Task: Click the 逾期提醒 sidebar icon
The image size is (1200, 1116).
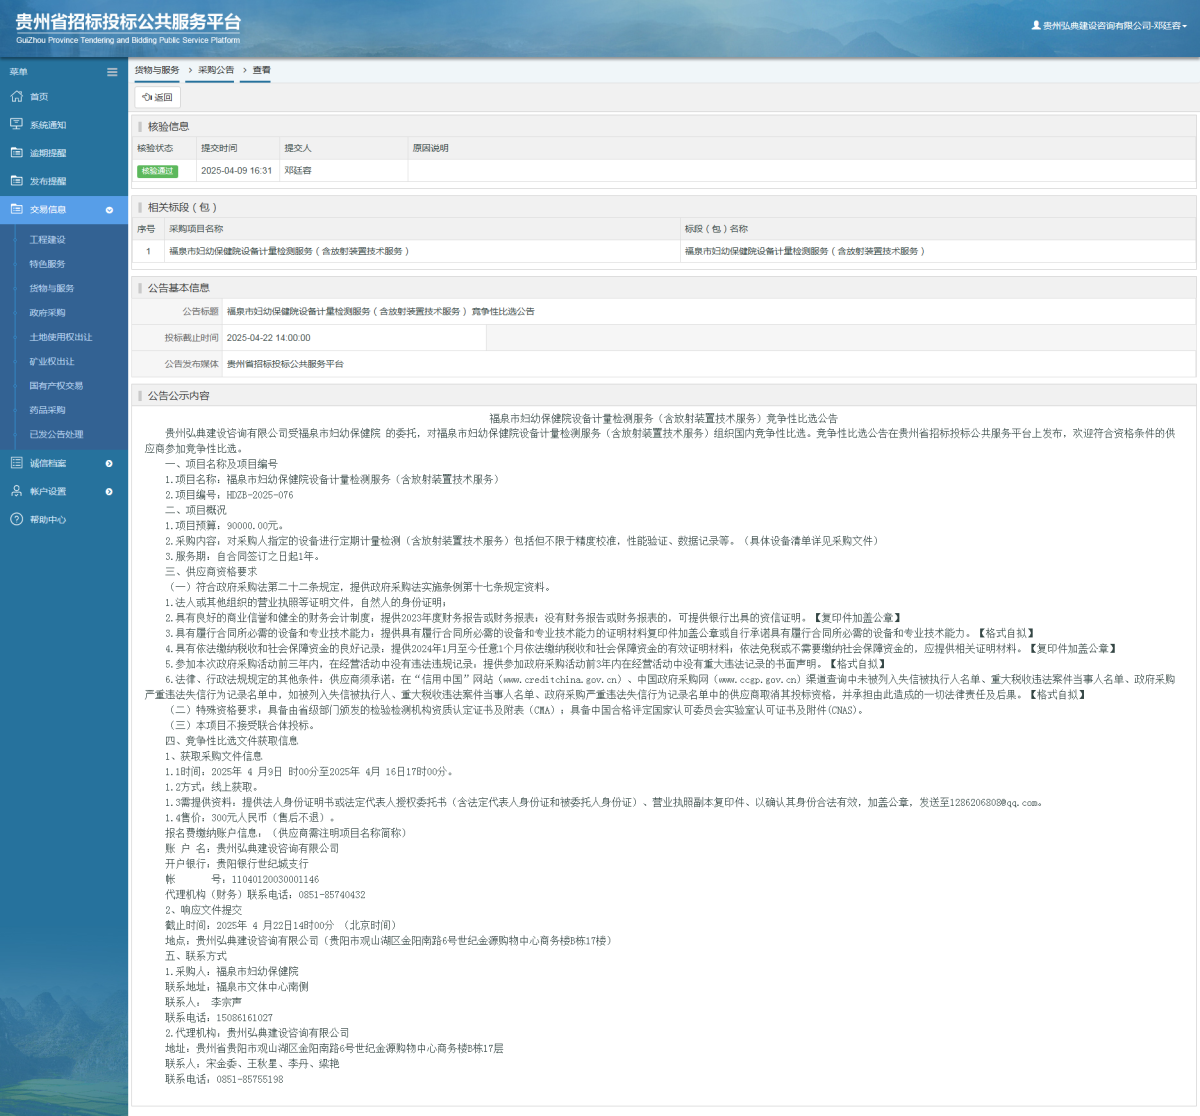Action: pyautogui.click(x=16, y=153)
